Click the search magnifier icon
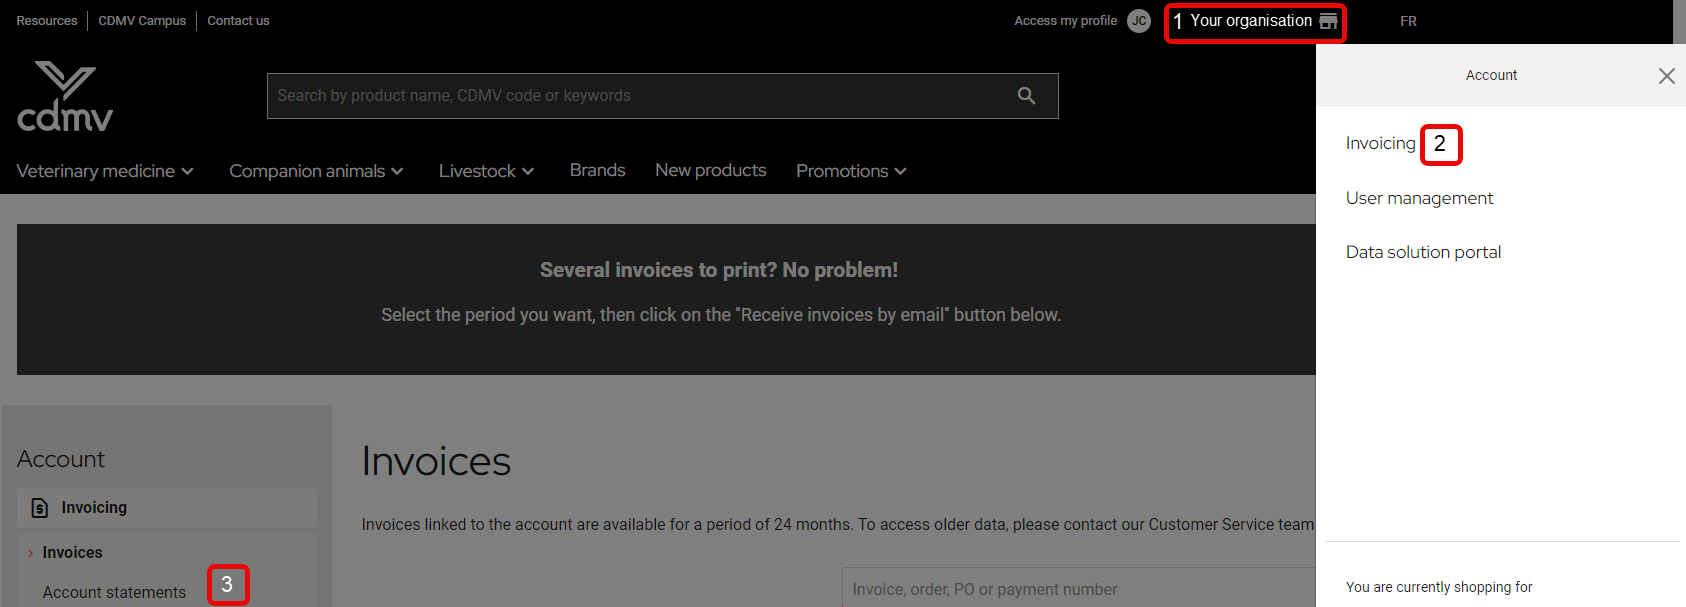Image resolution: width=1686 pixels, height=607 pixels. pyautogui.click(x=1026, y=96)
